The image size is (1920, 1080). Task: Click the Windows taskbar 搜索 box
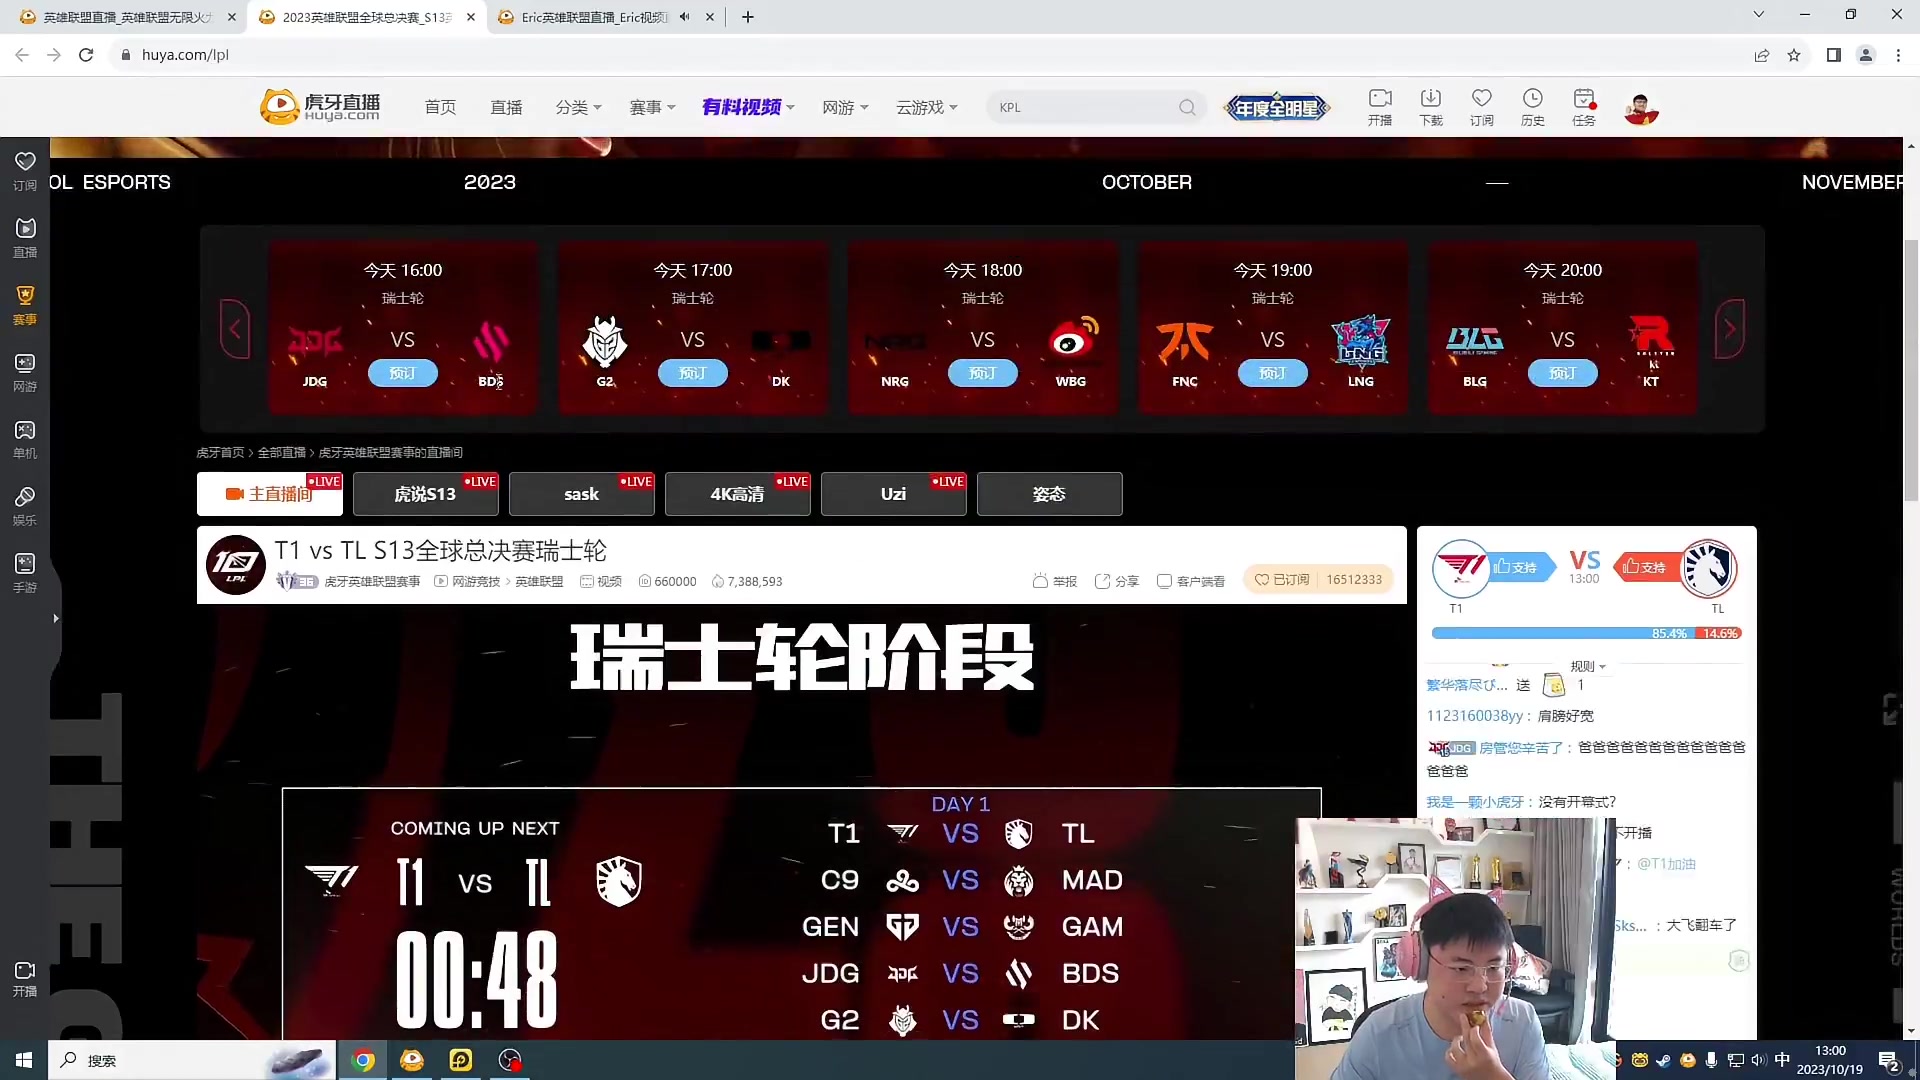point(190,1060)
